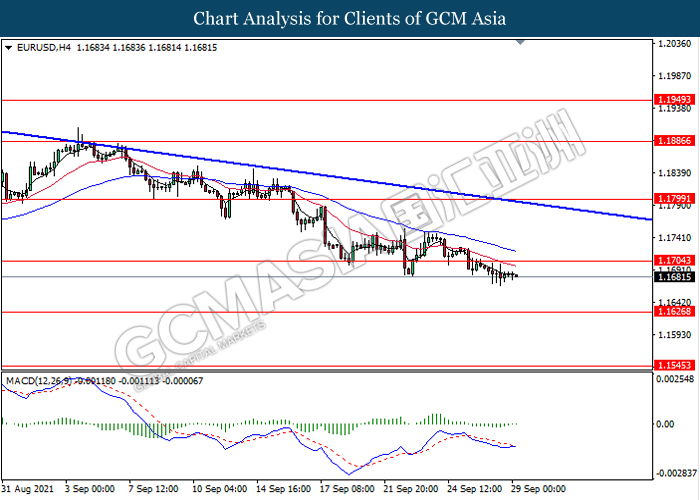Click the 10 Sep 04:00 time label
Image resolution: width=700 pixels, height=500 pixels.
click(x=219, y=489)
